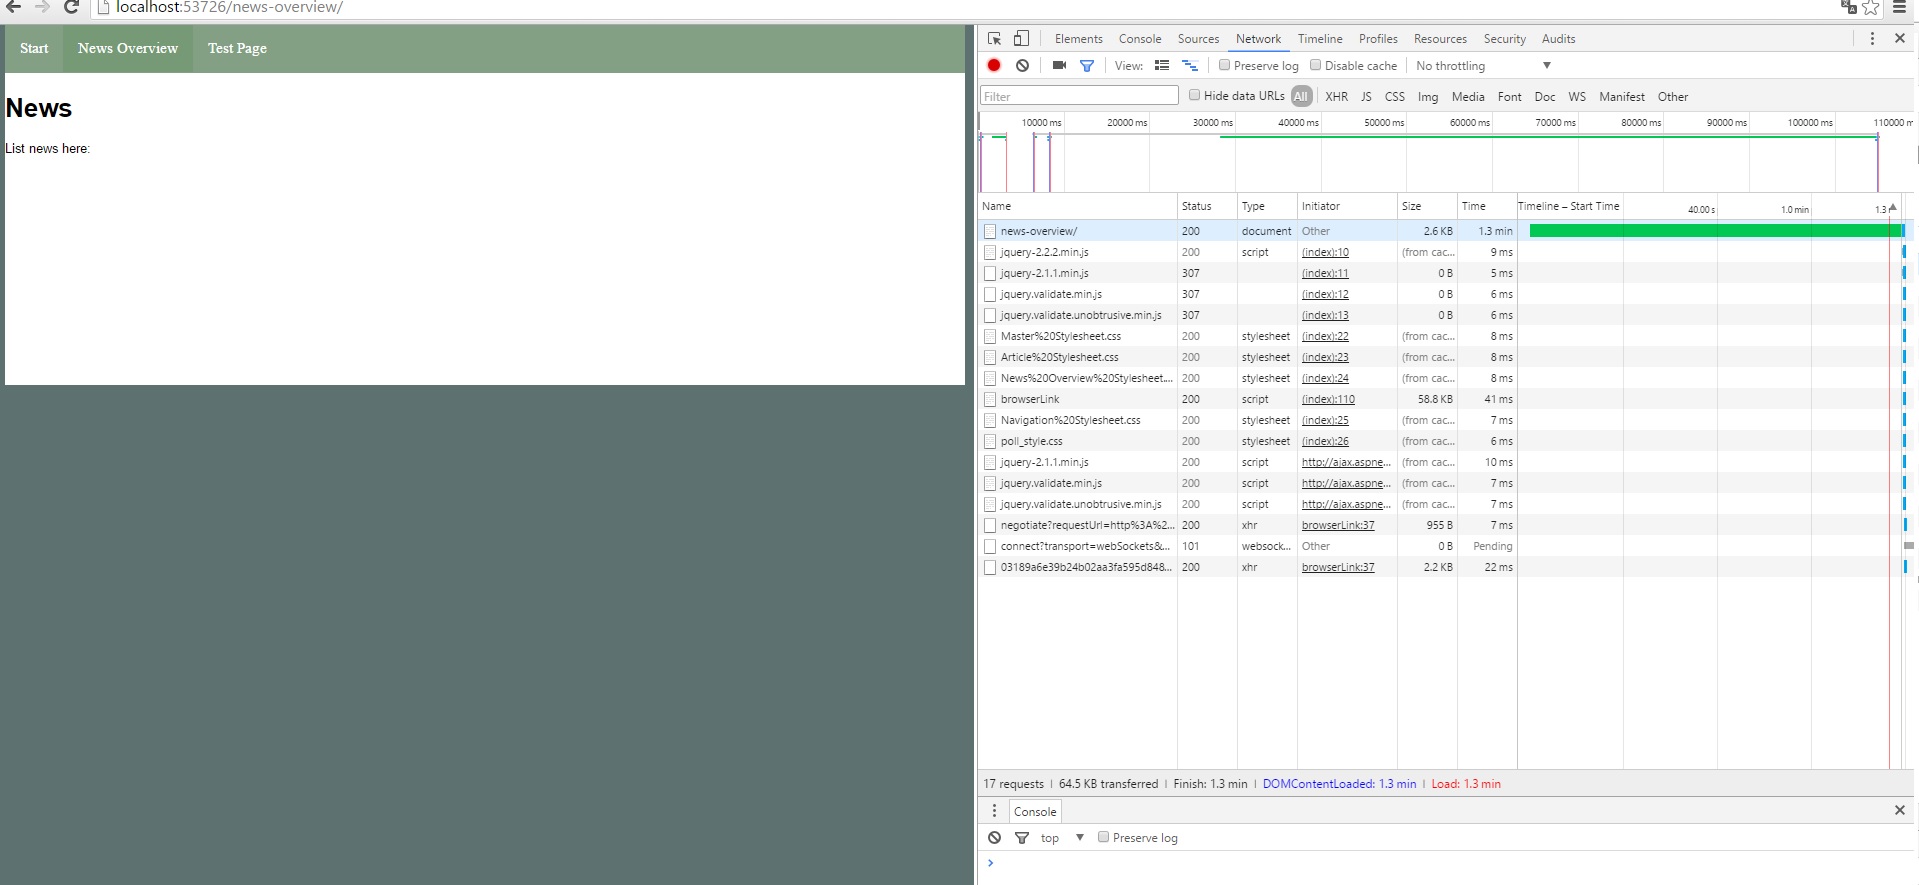The image size is (1919, 885).
Task: Open the Sources tab
Action: point(1198,39)
